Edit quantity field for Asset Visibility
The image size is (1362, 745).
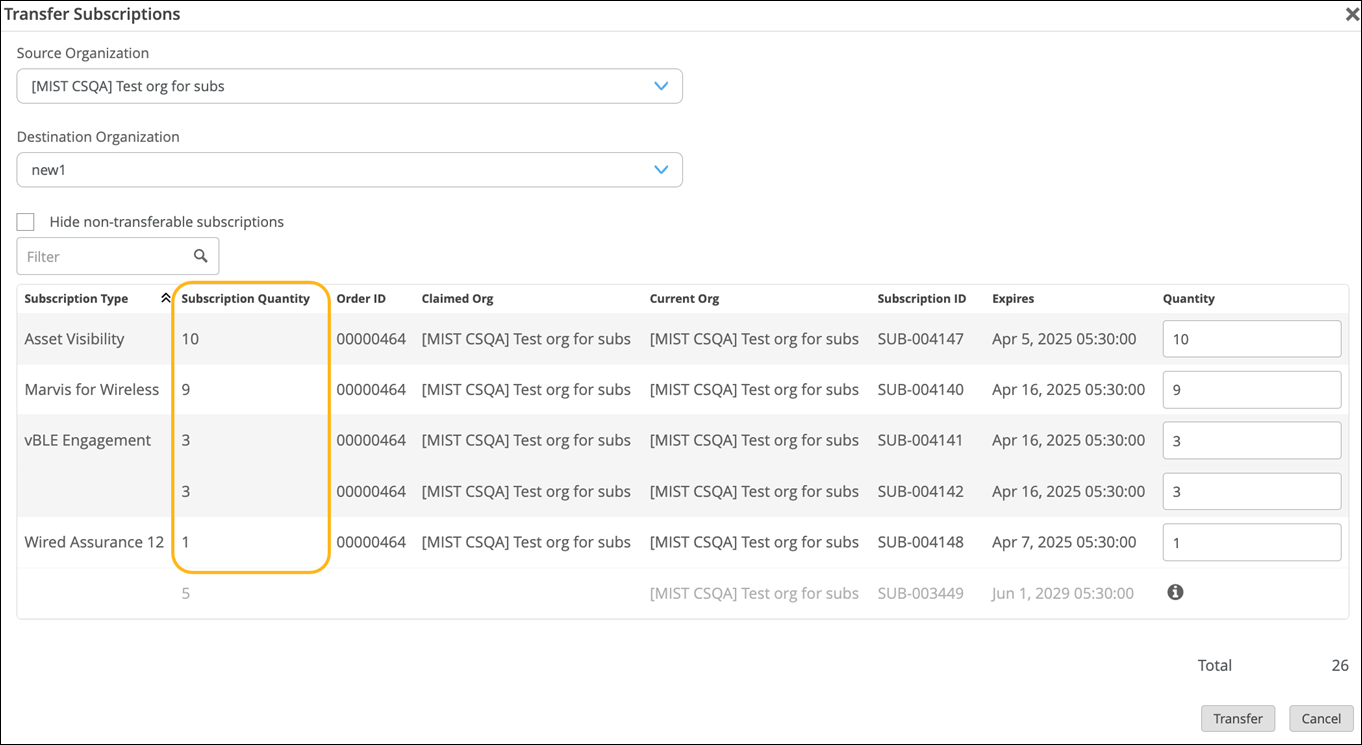1250,339
